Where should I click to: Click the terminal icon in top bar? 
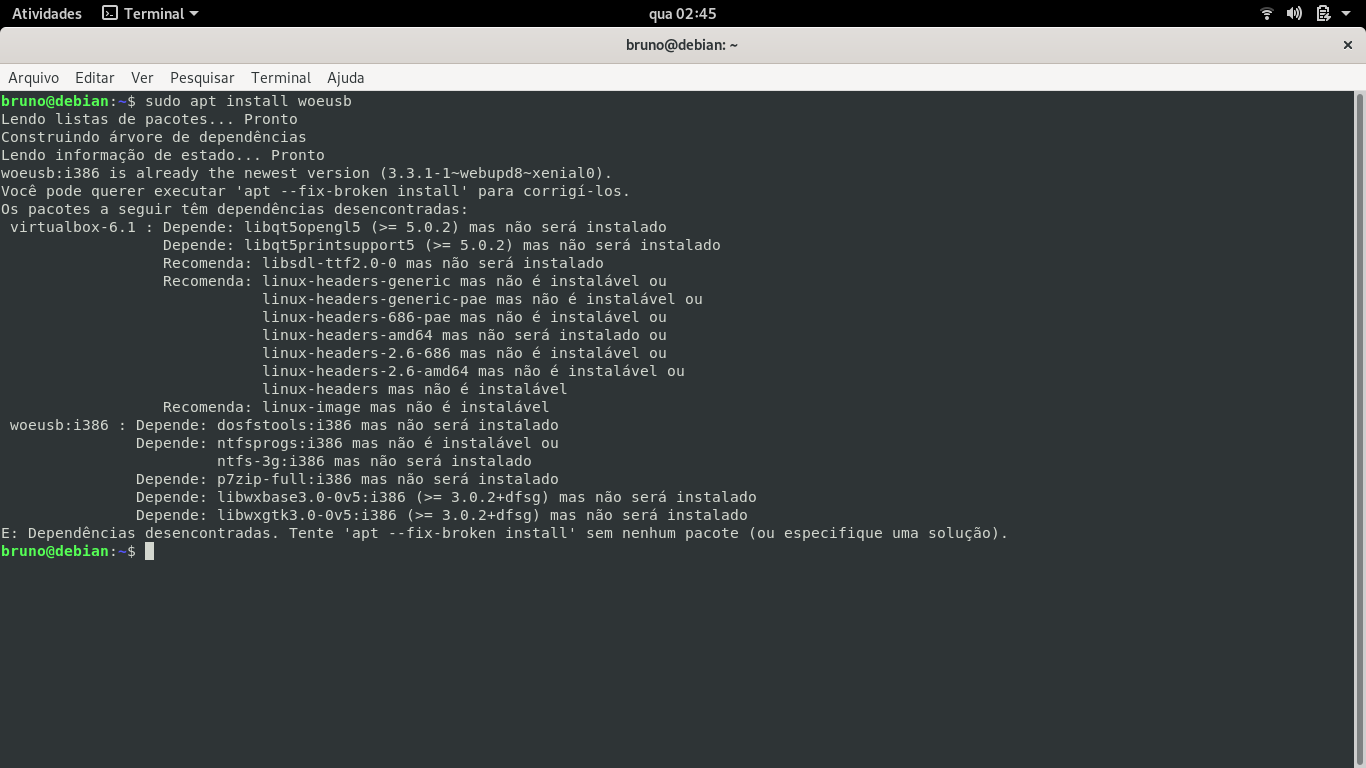point(110,14)
